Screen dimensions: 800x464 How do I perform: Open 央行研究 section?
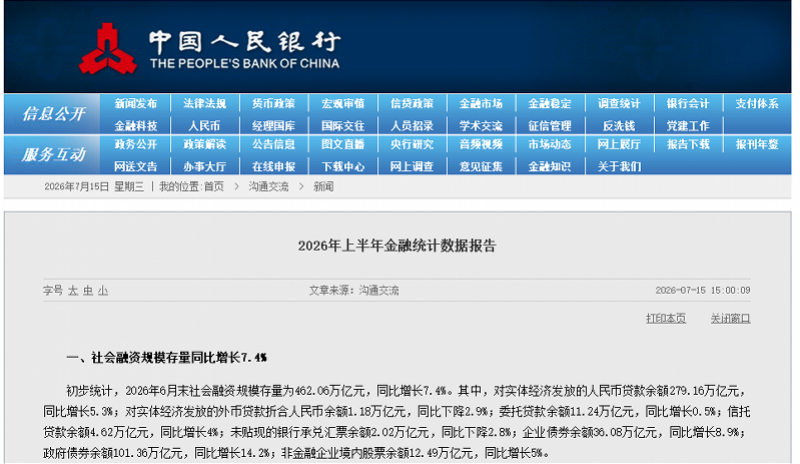tap(412, 144)
